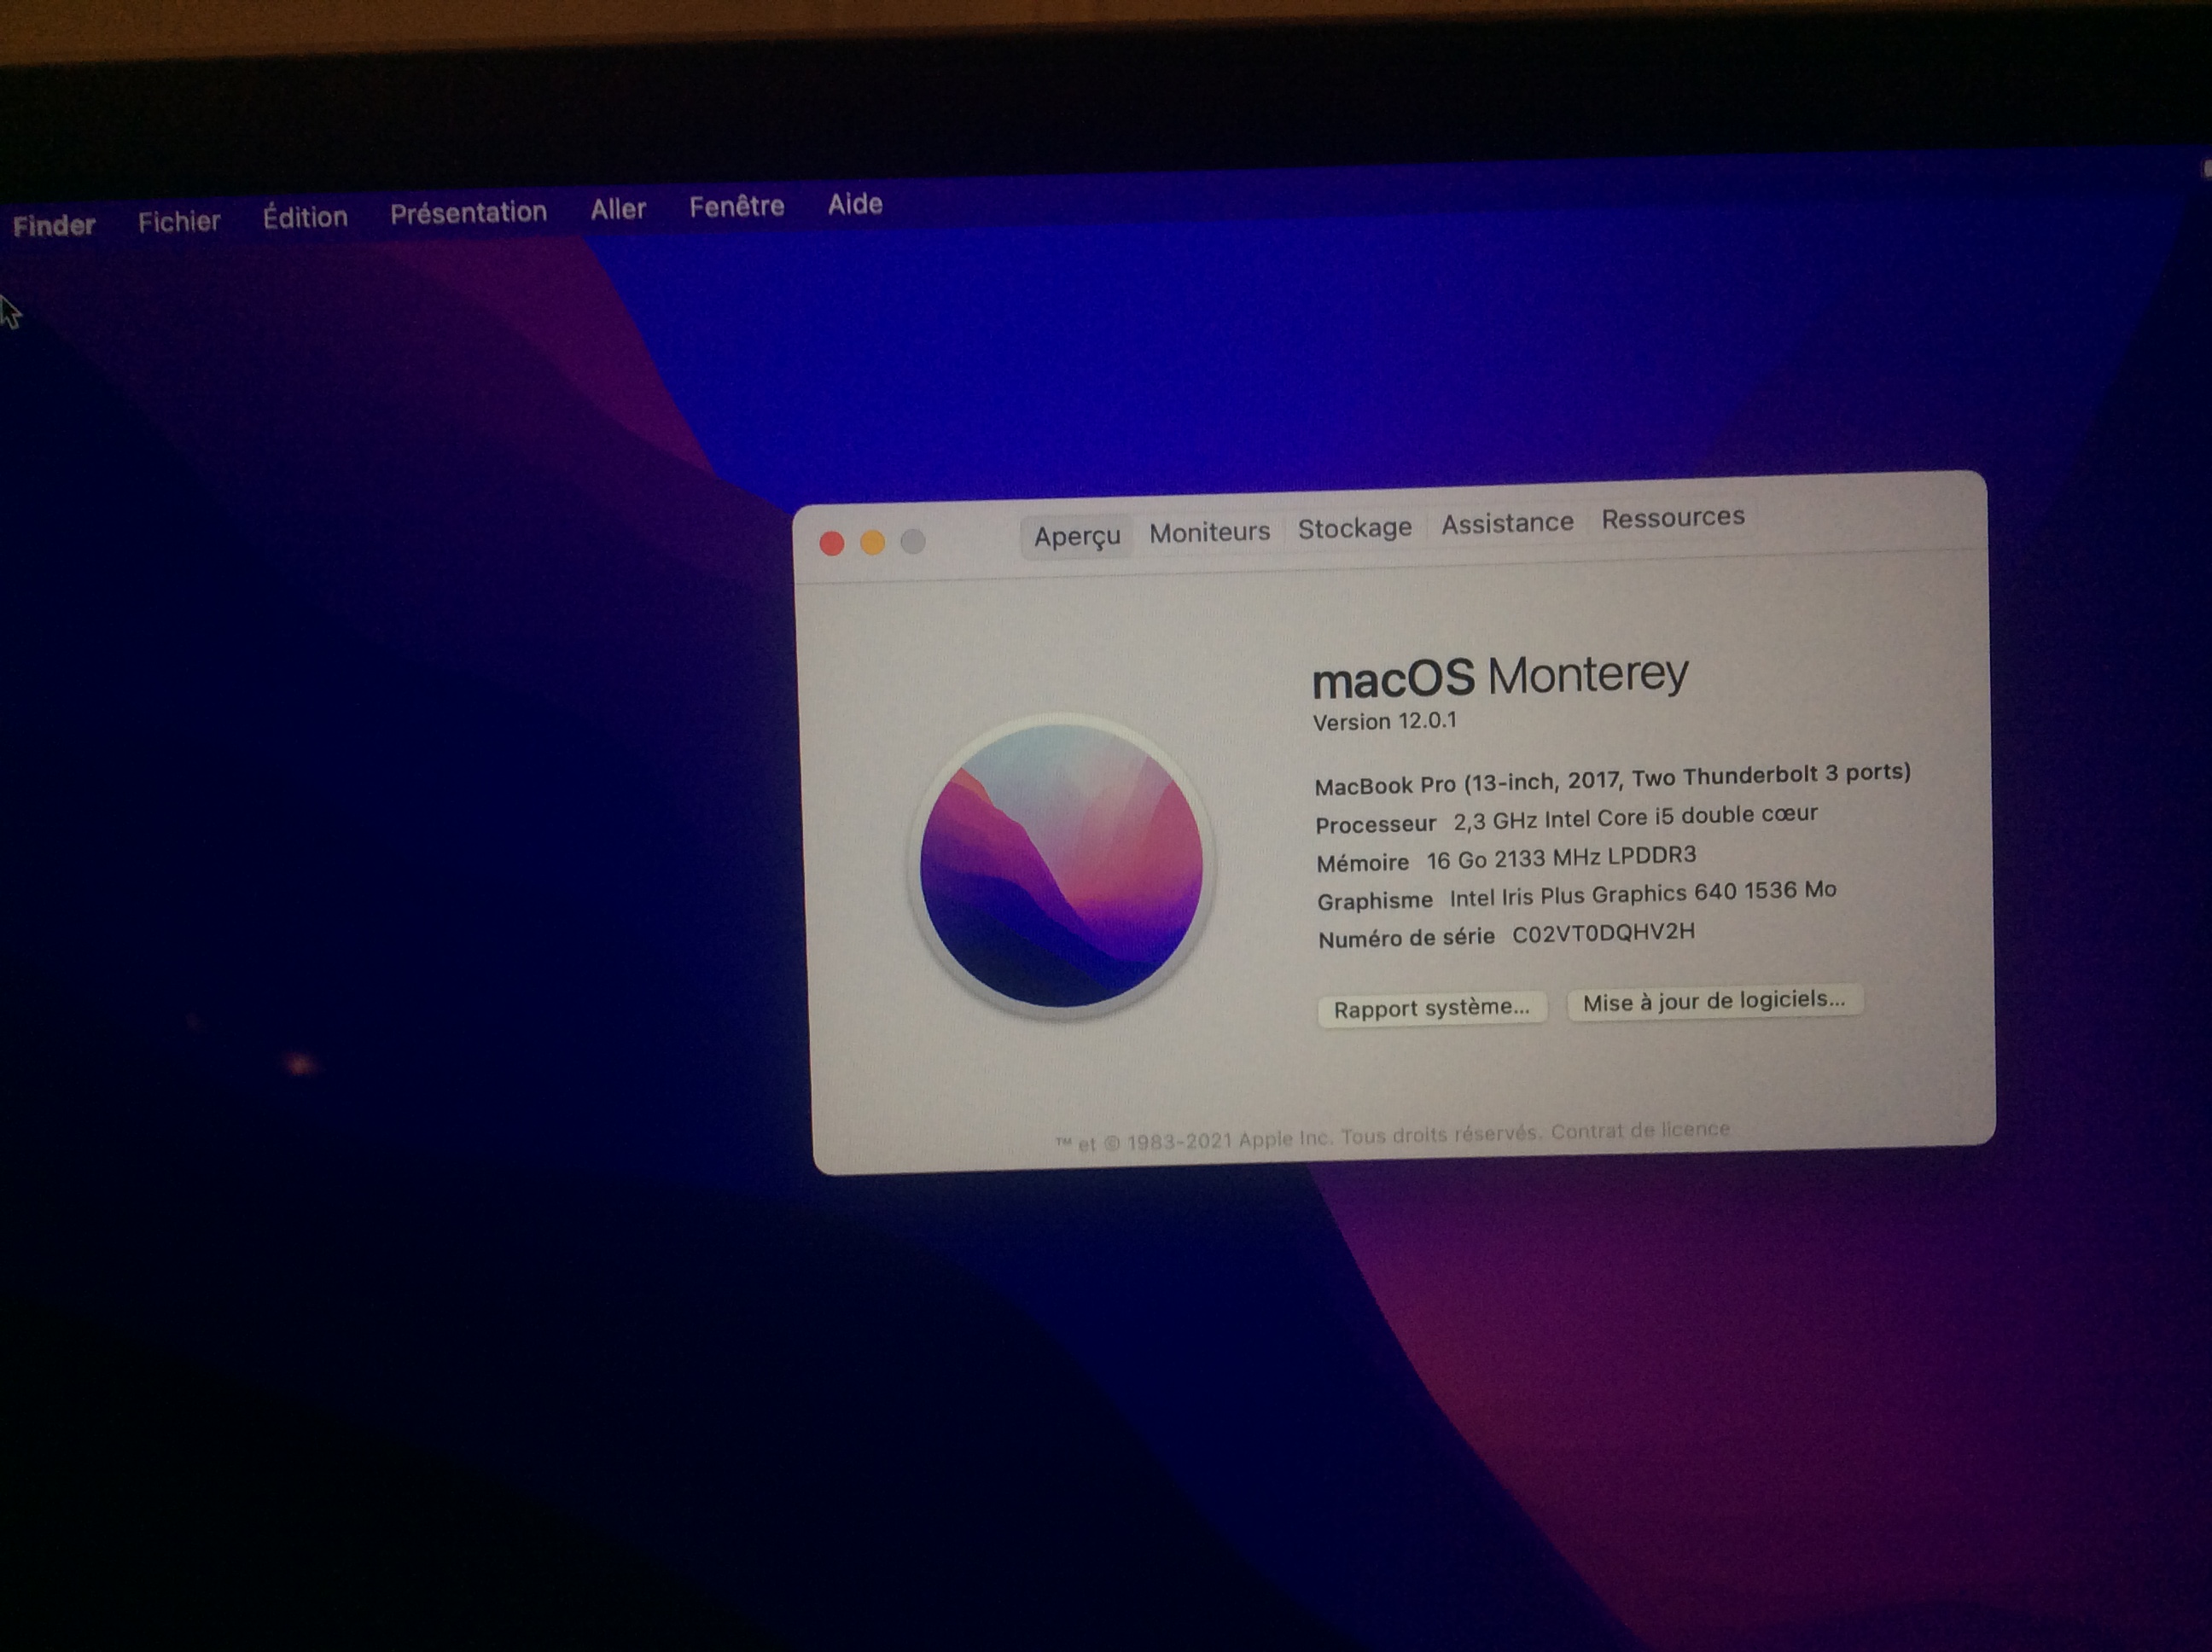Click the macOS Monterey logo image
This screenshot has width=2212, height=1652.
click(x=1061, y=866)
